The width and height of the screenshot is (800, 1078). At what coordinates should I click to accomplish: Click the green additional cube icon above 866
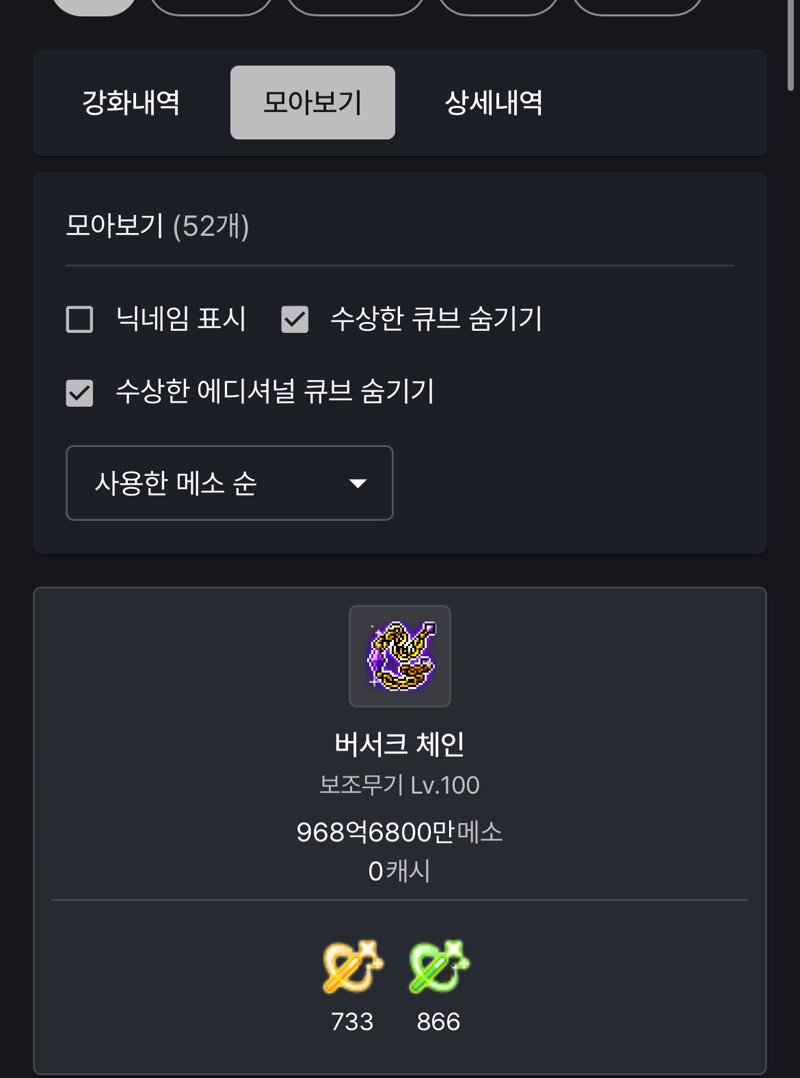(x=438, y=967)
